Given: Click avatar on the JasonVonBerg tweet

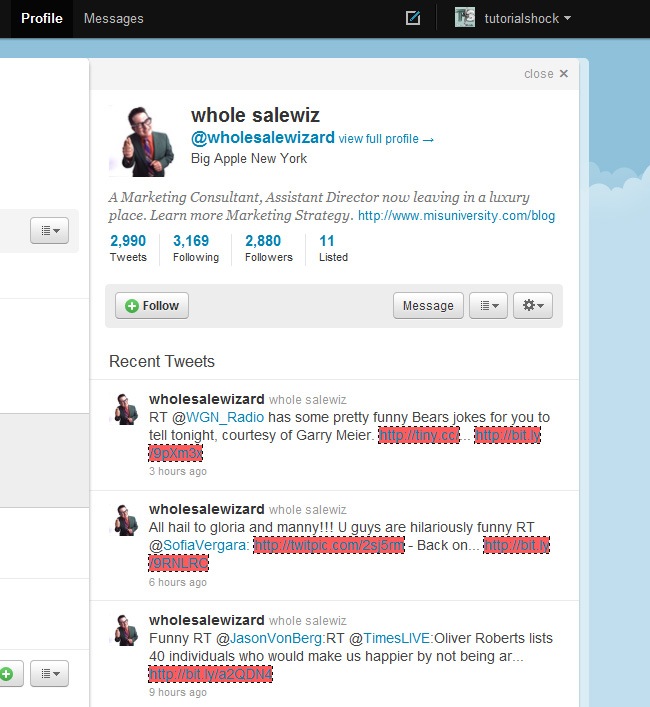Looking at the screenshot, I should [125, 630].
